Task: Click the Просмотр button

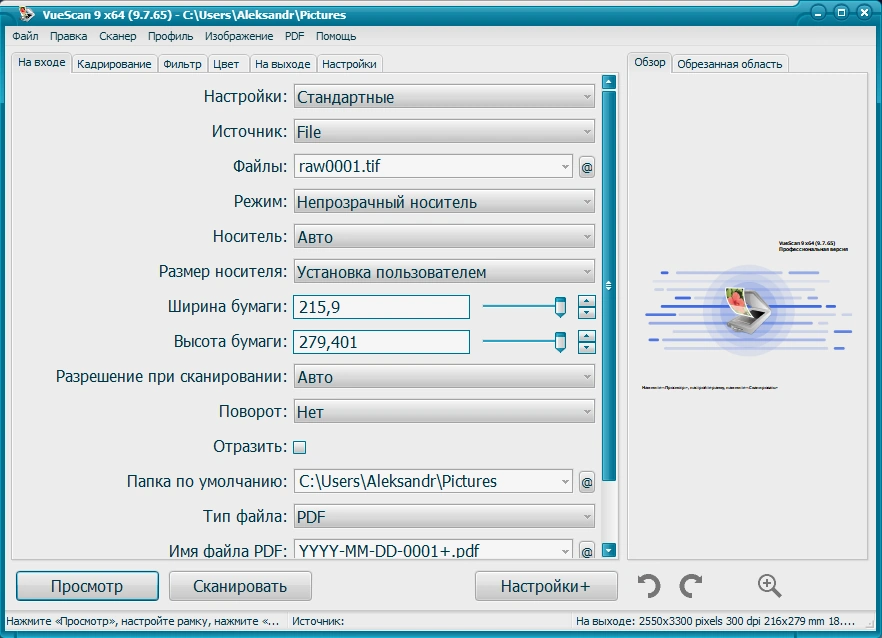Action: 87,586
